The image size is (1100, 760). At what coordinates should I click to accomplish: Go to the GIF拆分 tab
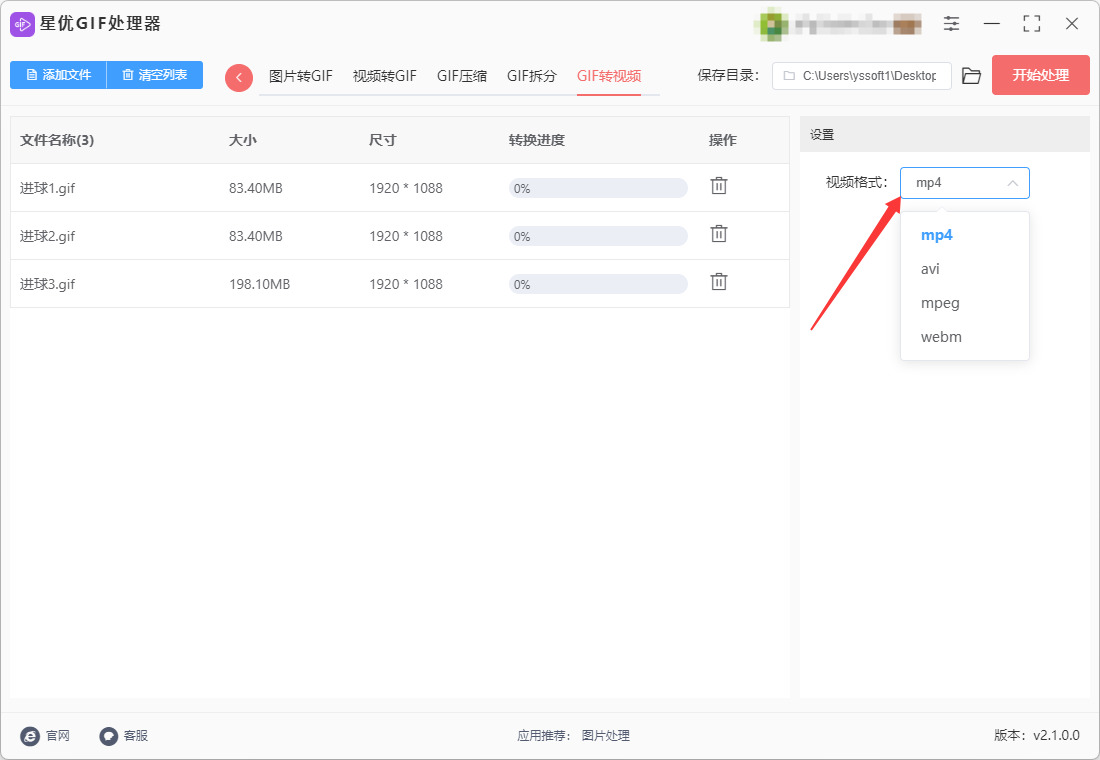pos(532,76)
